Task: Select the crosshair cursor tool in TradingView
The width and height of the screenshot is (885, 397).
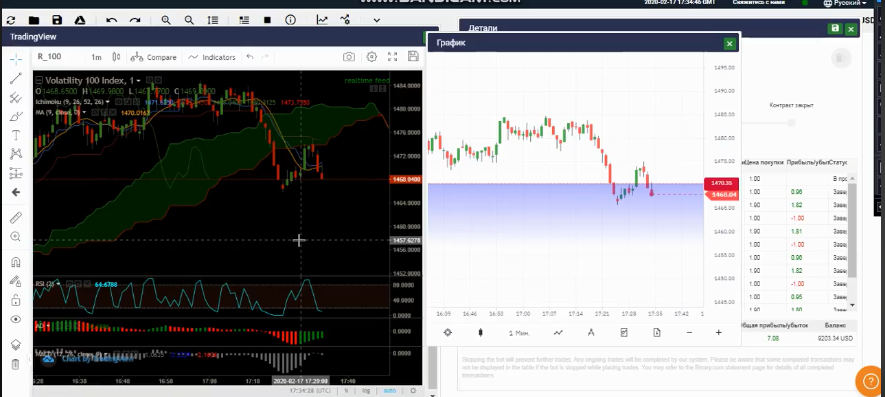Action: click(16, 59)
